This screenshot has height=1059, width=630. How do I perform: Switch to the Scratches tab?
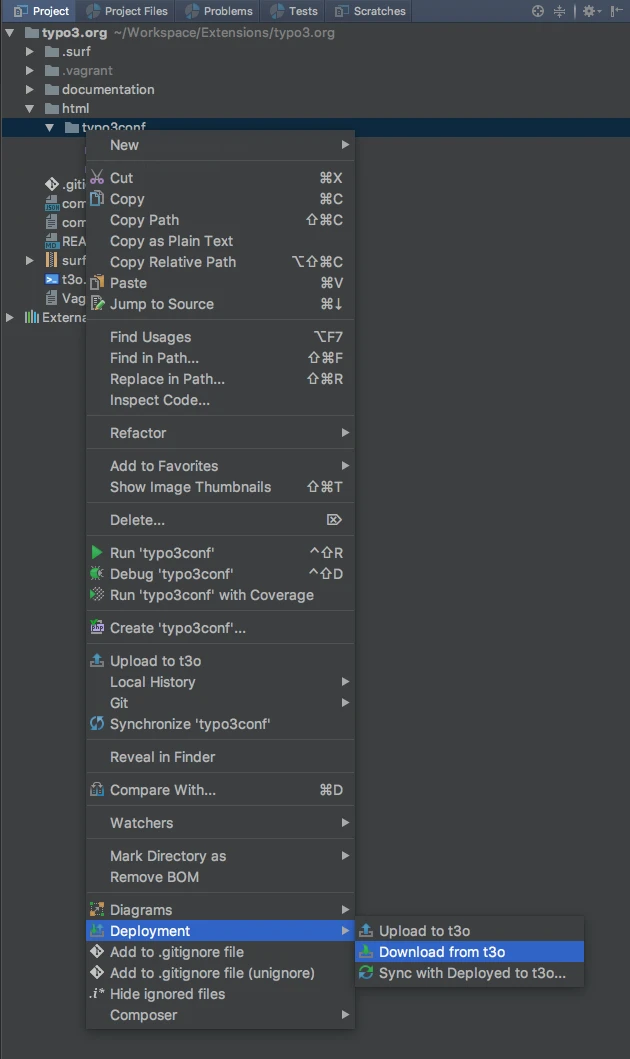point(370,11)
